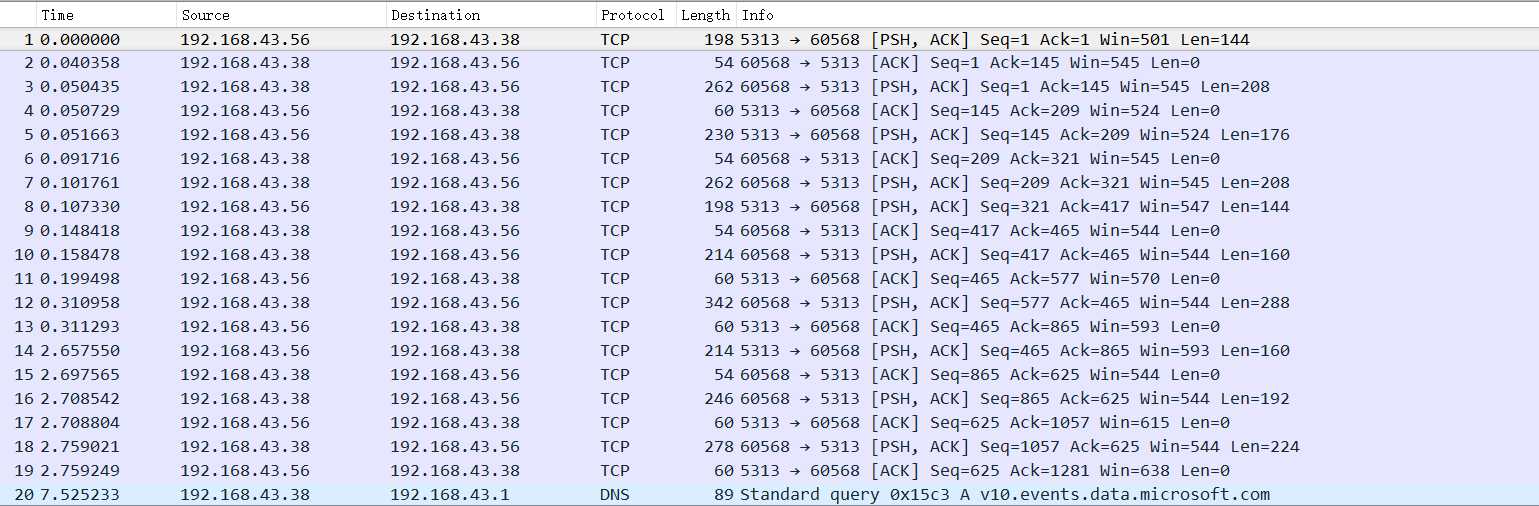
Task: Select packet 18 with Len=224
Action: [769, 446]
